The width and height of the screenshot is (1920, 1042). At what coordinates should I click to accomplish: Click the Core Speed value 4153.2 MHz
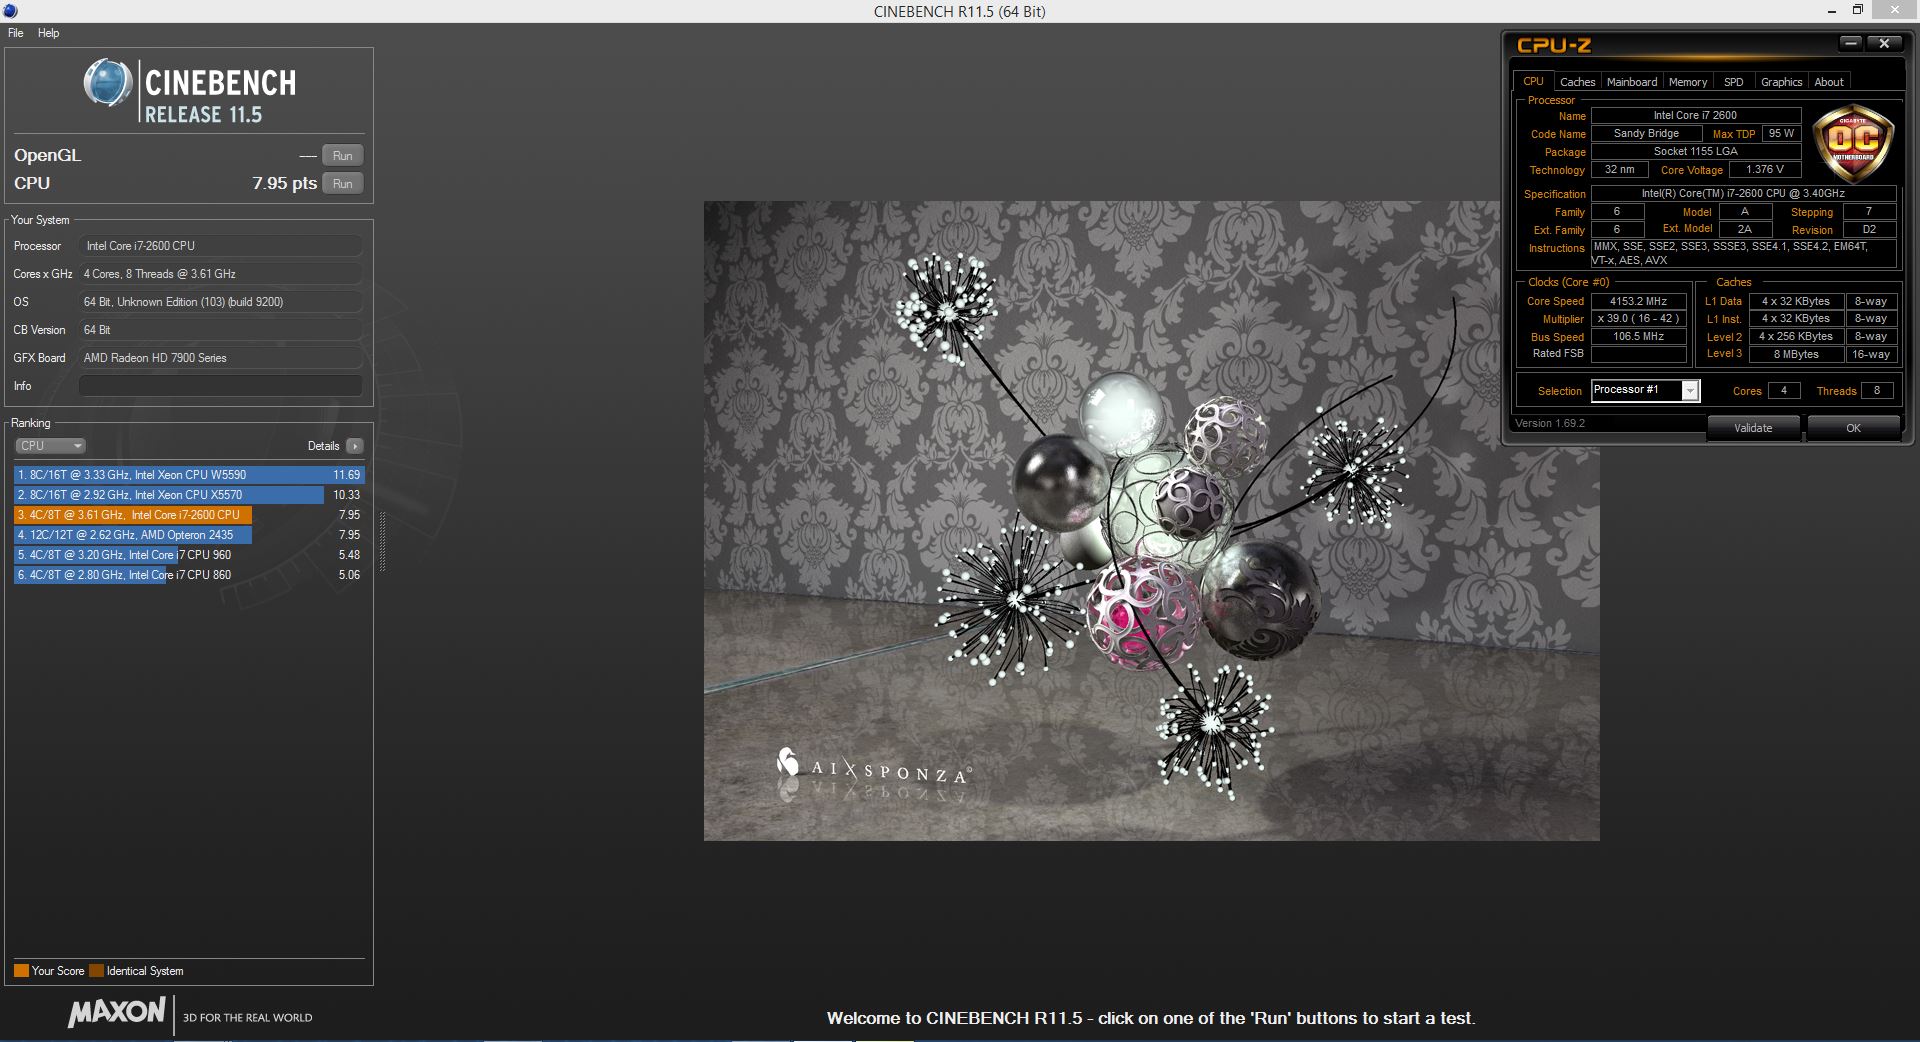click(x=1638, y=301)
